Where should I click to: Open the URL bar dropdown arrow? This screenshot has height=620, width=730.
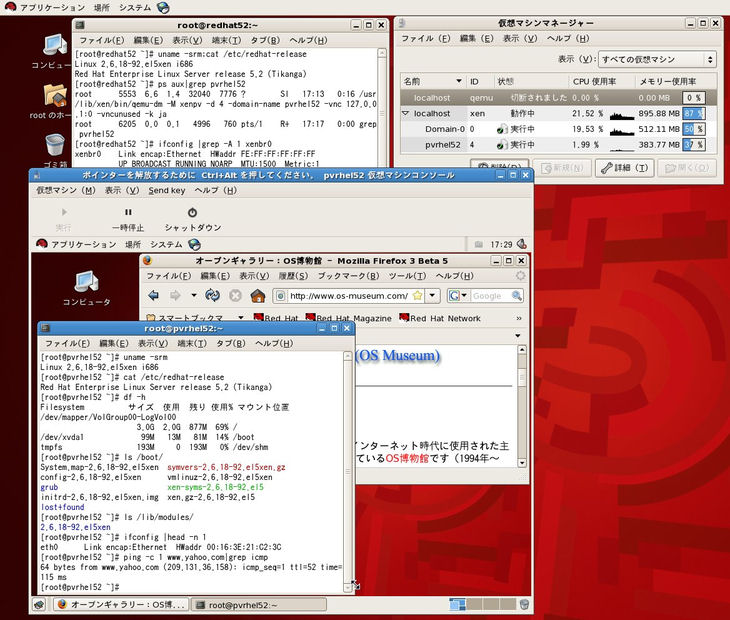click(x=433, y=296)
